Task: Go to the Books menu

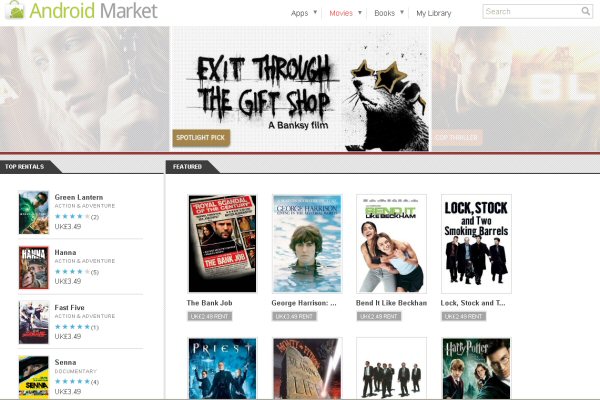Action: pyautogui.click(x=384, y=13)
